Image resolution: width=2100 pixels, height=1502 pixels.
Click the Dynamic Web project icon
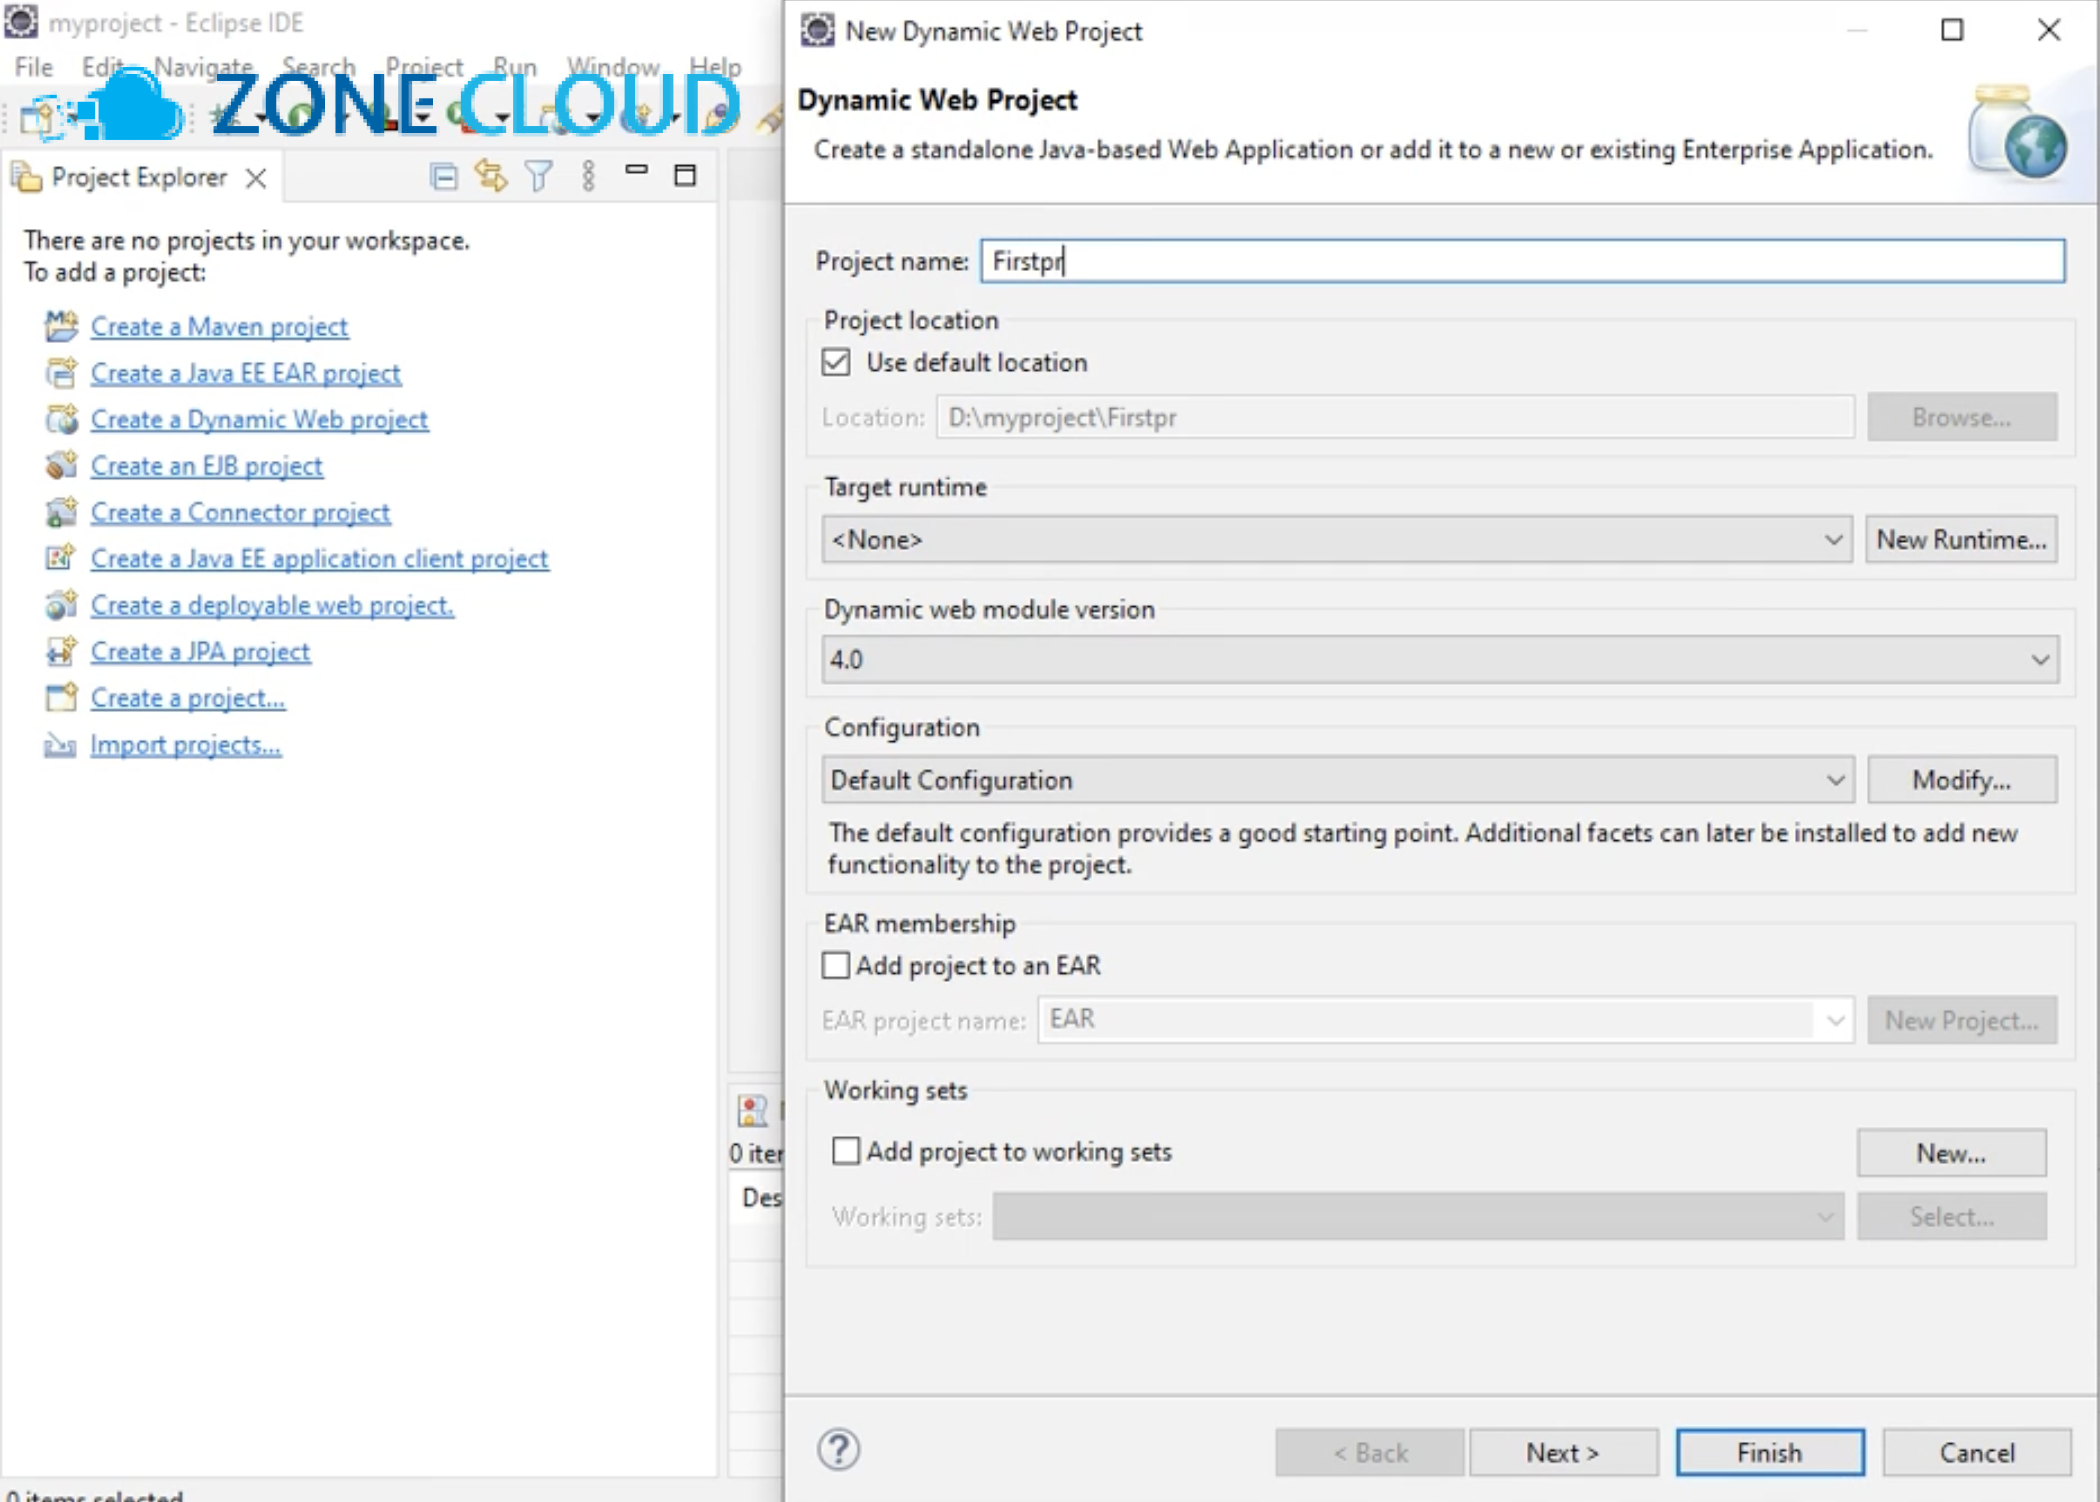tap(61, 419)
